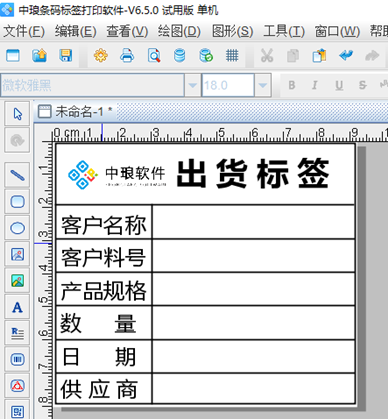The width and height of the screenshot is (388, 419).
Task: Switch to the 未命名-1 document tab
Action: (75, 112)
